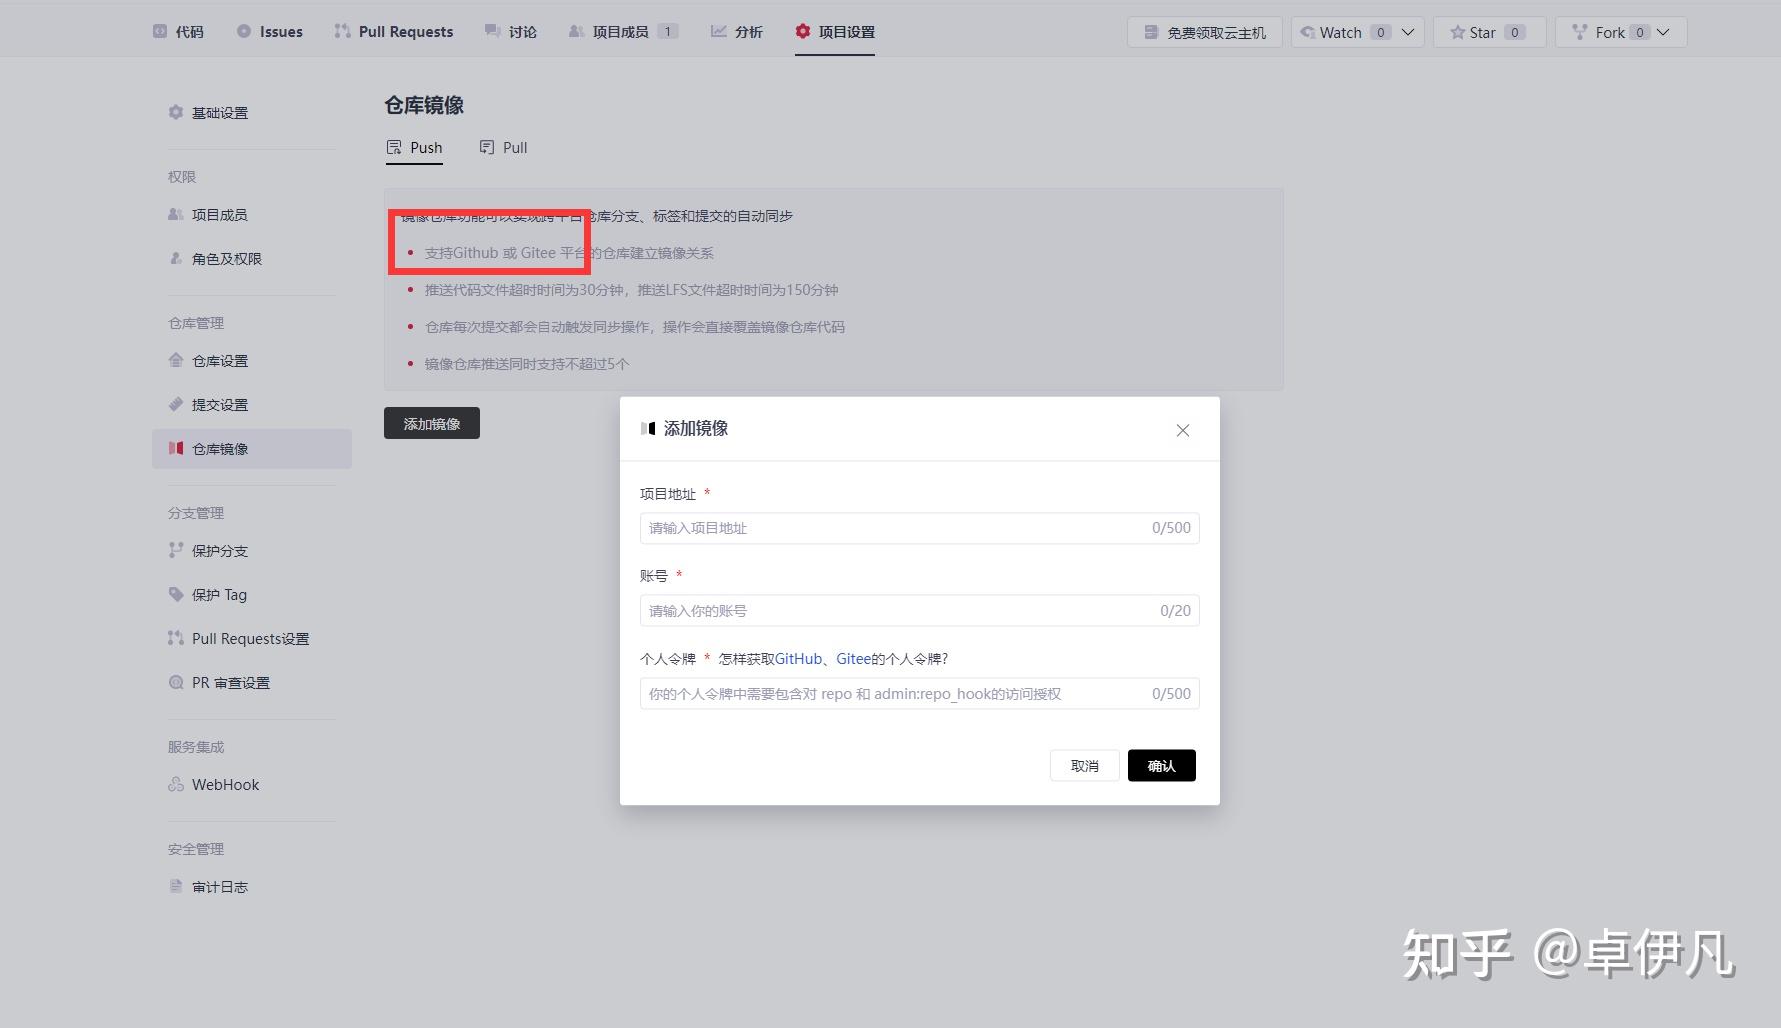
Task: Open WebHook settings via its icon
Action: point(175,784)
